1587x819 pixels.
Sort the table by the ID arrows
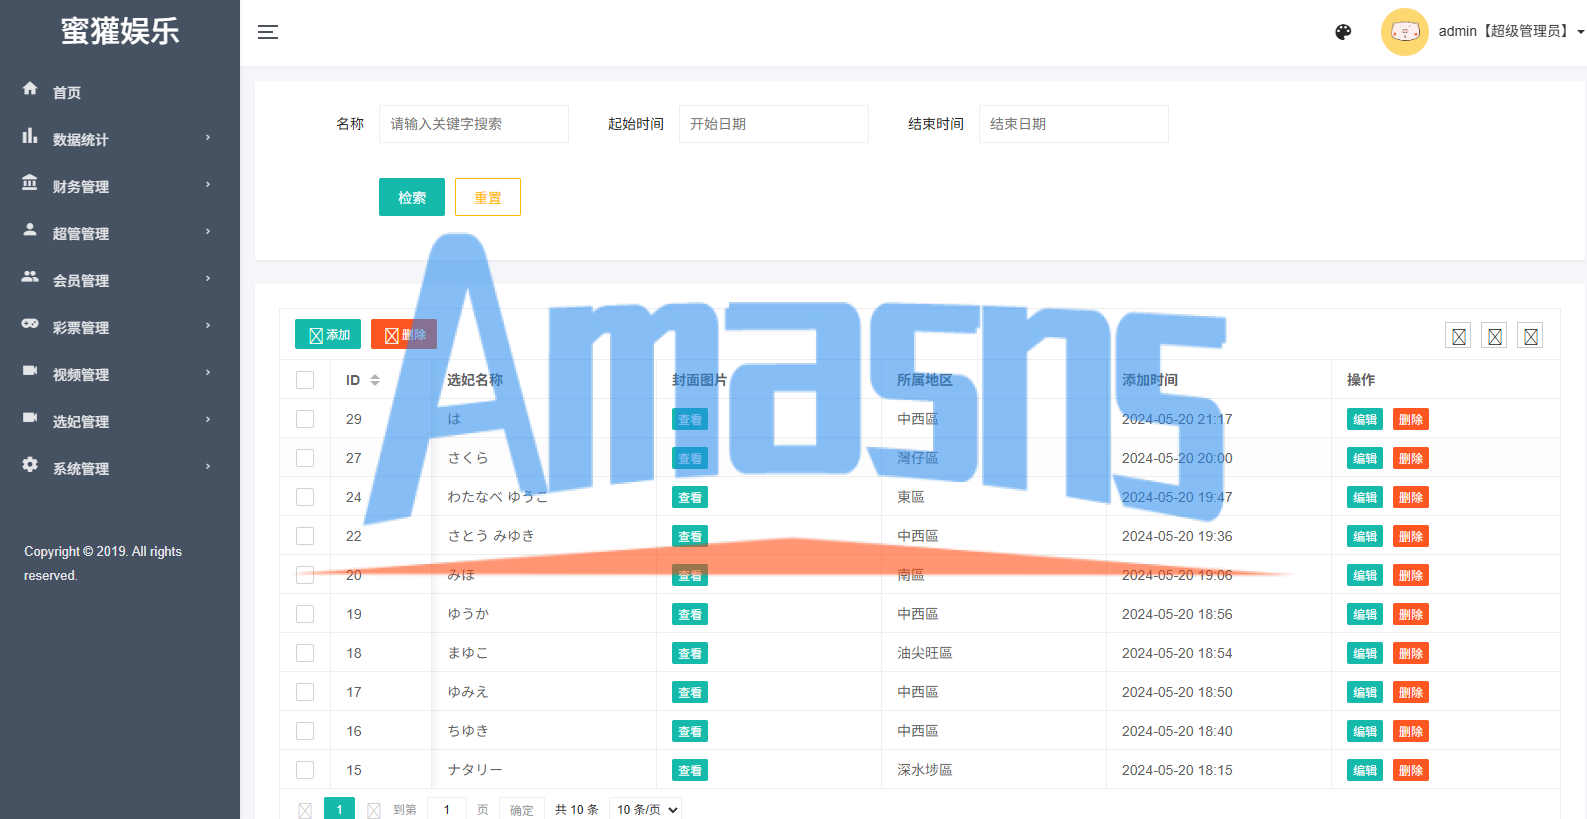375,380
